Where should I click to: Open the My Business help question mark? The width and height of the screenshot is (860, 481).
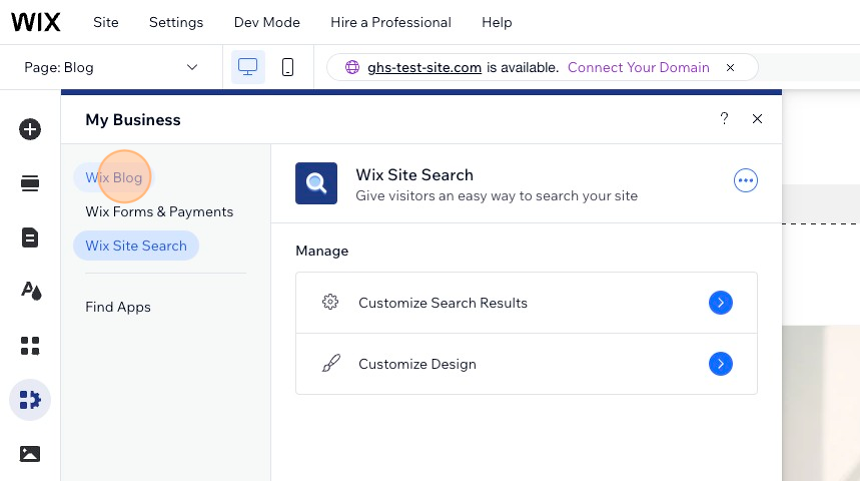point(724,119)
